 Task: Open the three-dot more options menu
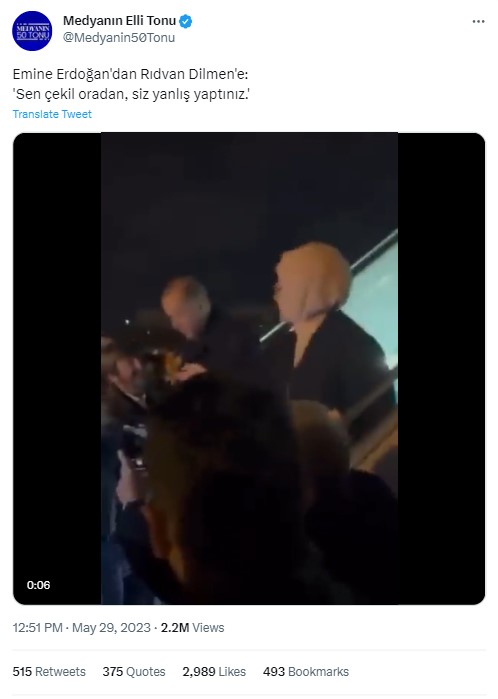pos(478,21)
